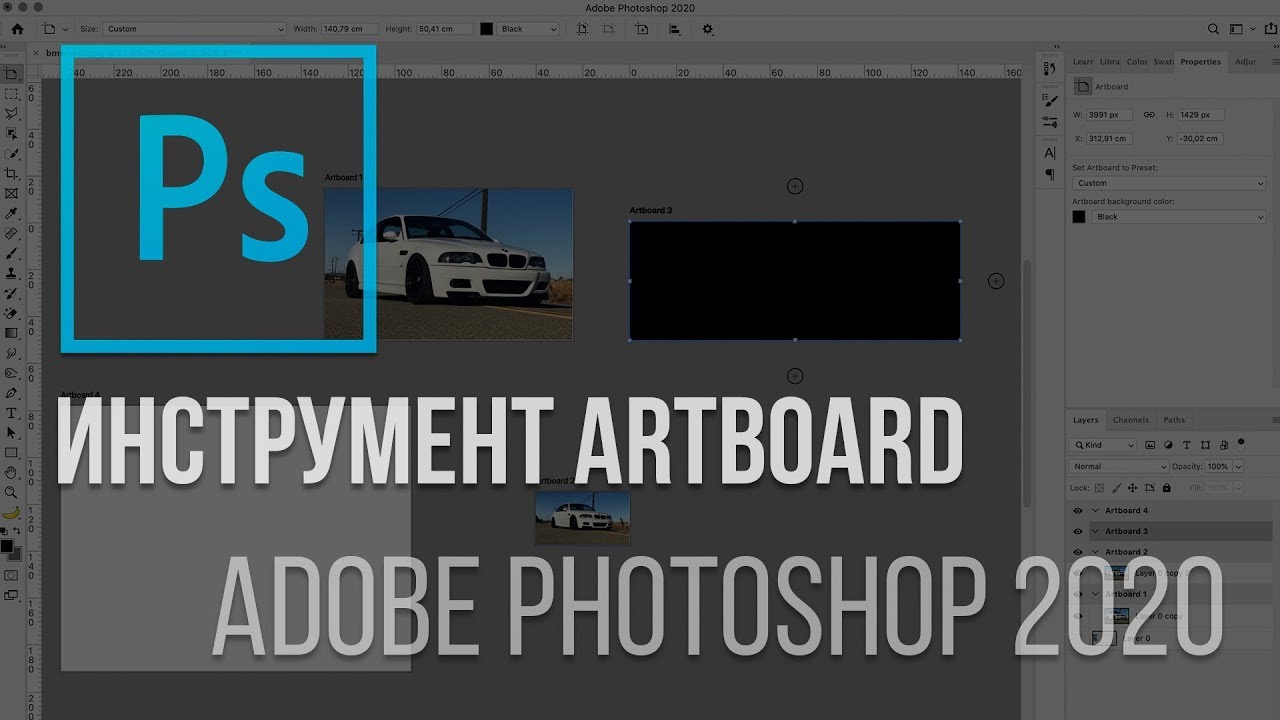Open the Black color dropdown in options bar
Viewport: 1280px width, 720px height.
[x=528, y=29]
